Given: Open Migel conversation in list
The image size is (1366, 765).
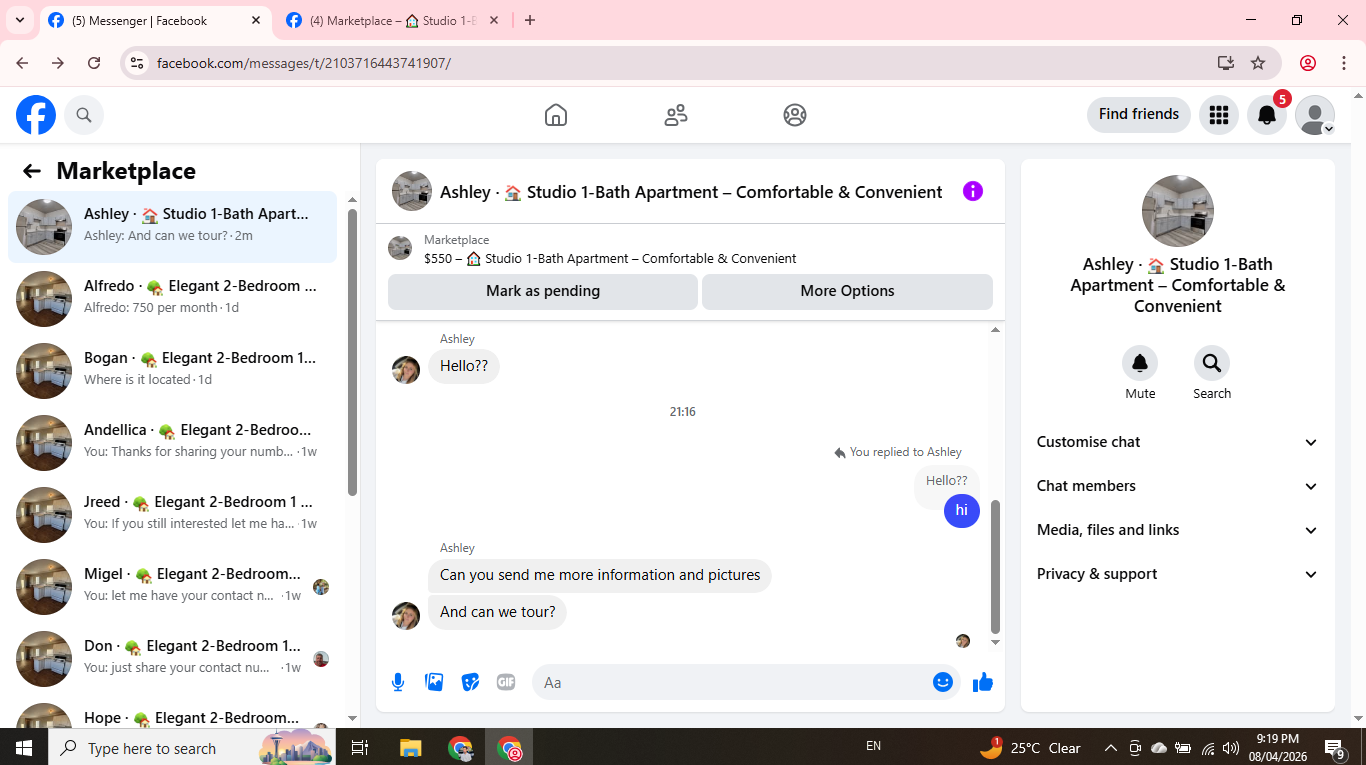Looking at the screenshot, I should [x=172, y=587].
